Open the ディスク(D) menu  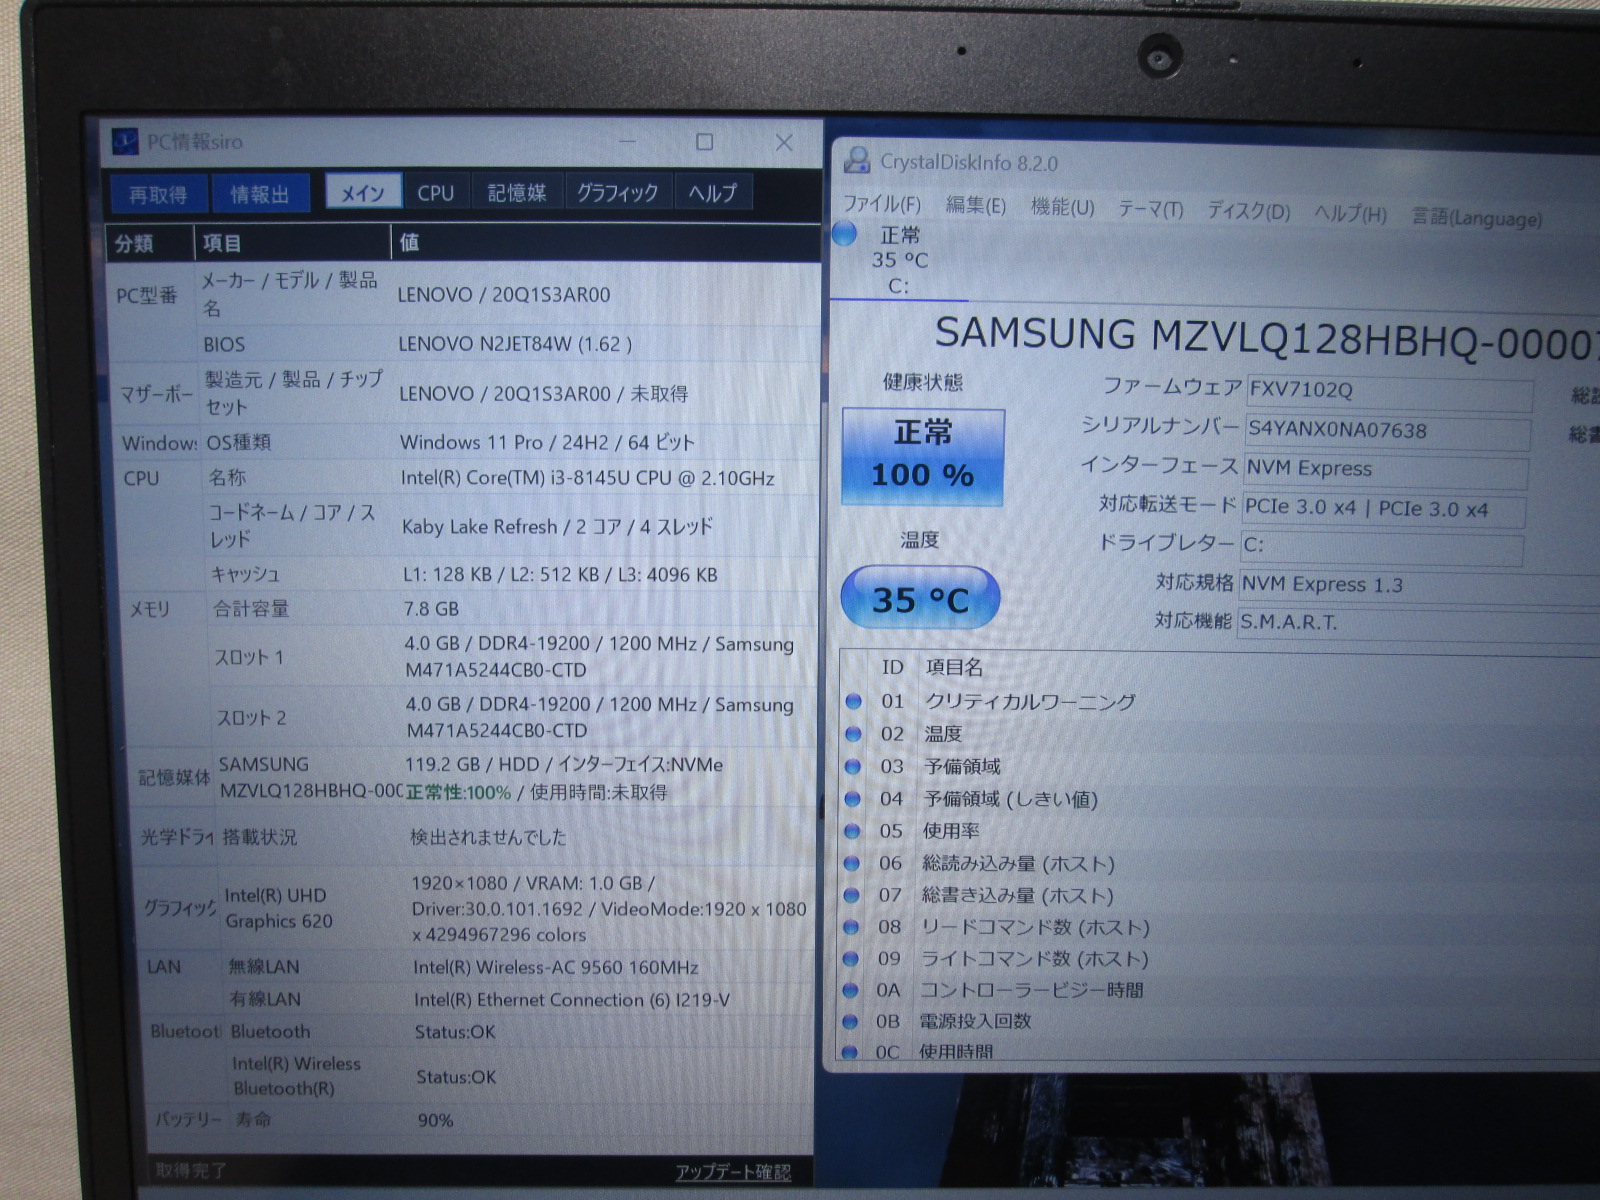(1249, 211)
